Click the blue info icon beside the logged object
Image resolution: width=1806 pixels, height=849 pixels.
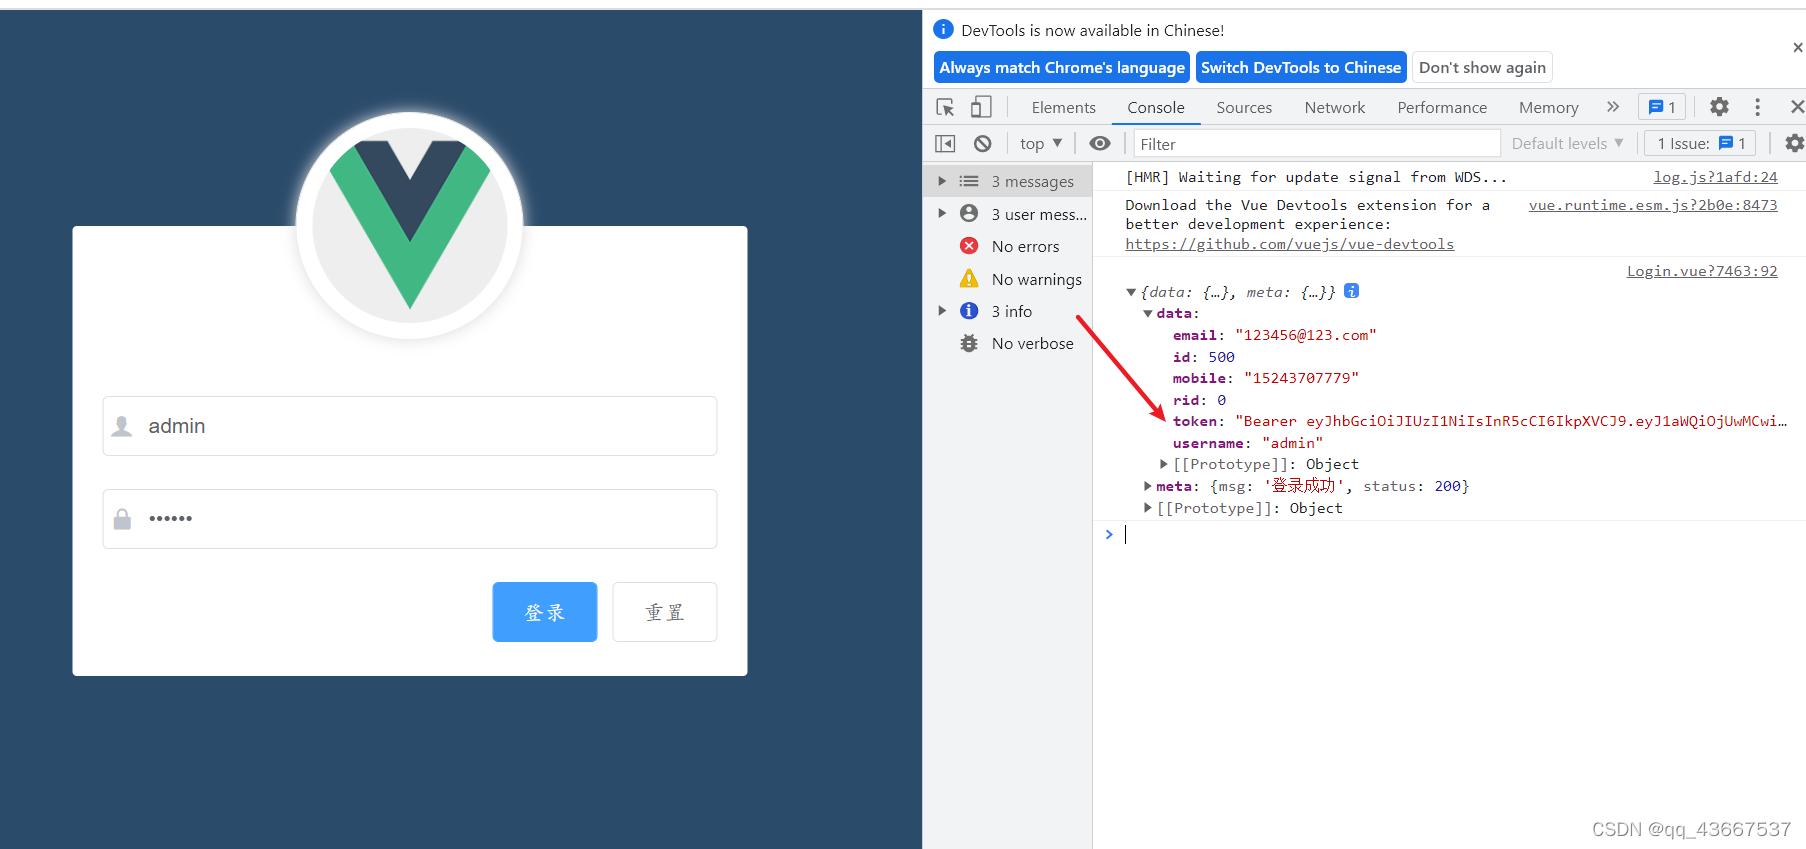(x=1351, y=291)
